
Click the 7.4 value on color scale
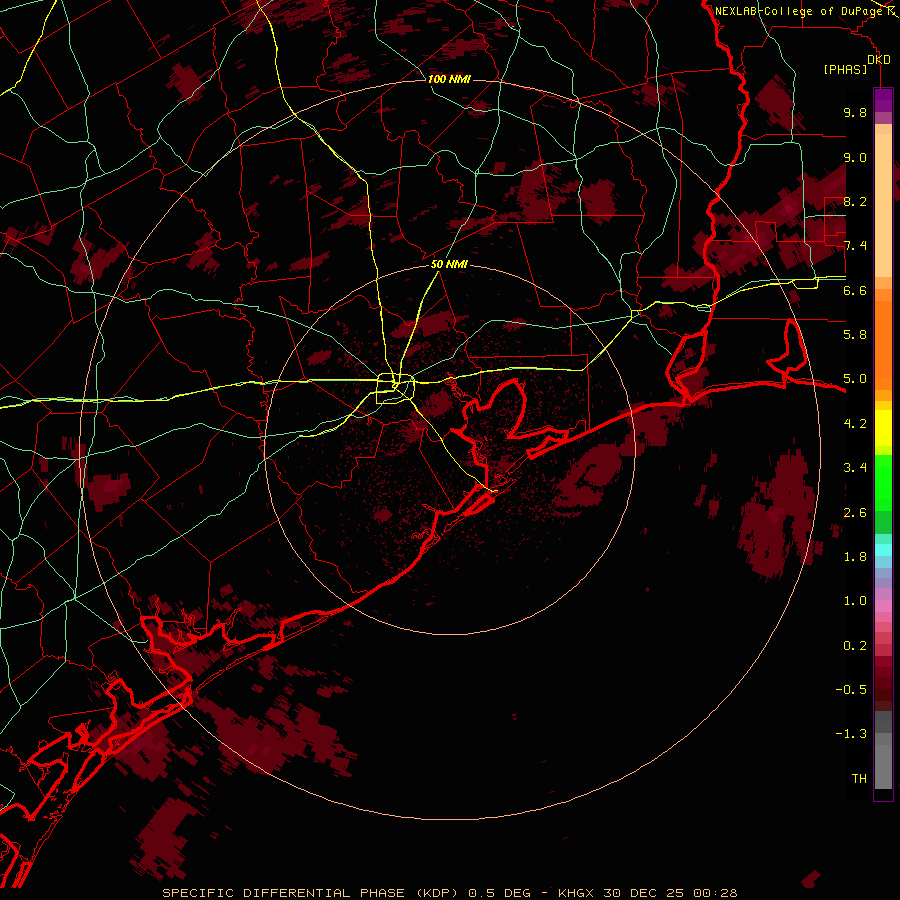tap(855, 246)
